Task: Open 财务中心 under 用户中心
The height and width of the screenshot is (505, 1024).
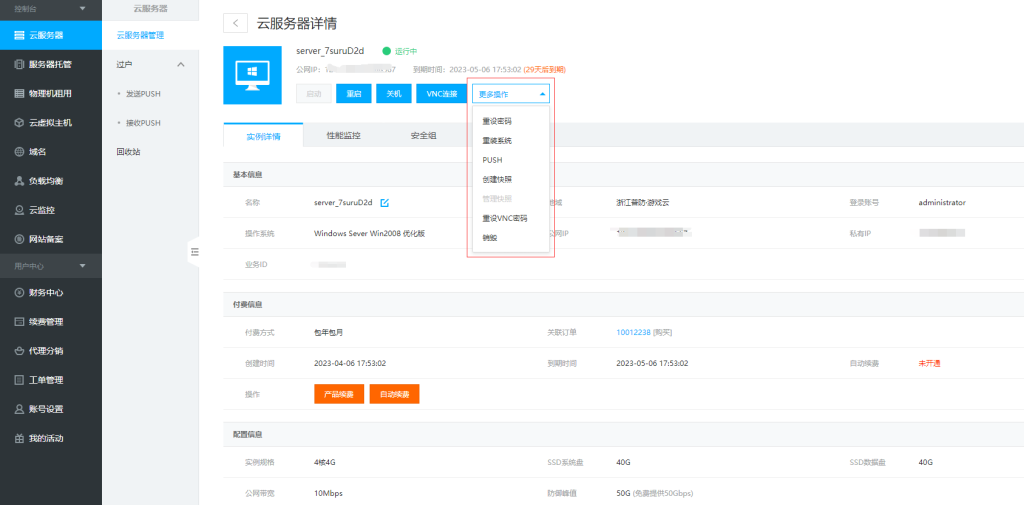Action: click(45, 293)
